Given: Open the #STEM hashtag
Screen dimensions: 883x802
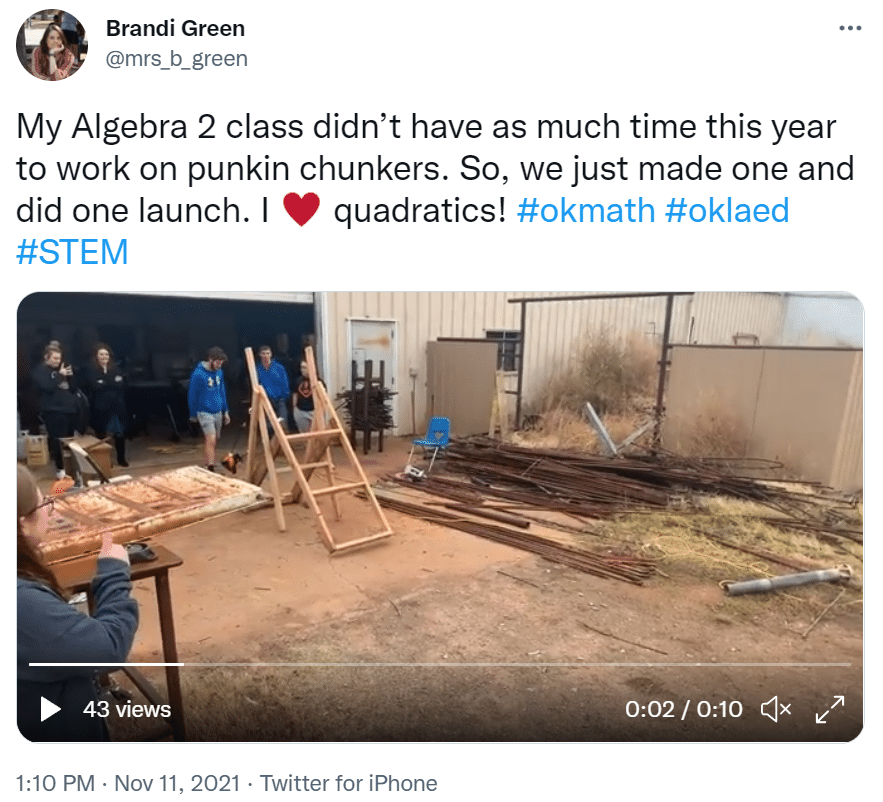Looking at the screenshot, I should click(72, 252).
